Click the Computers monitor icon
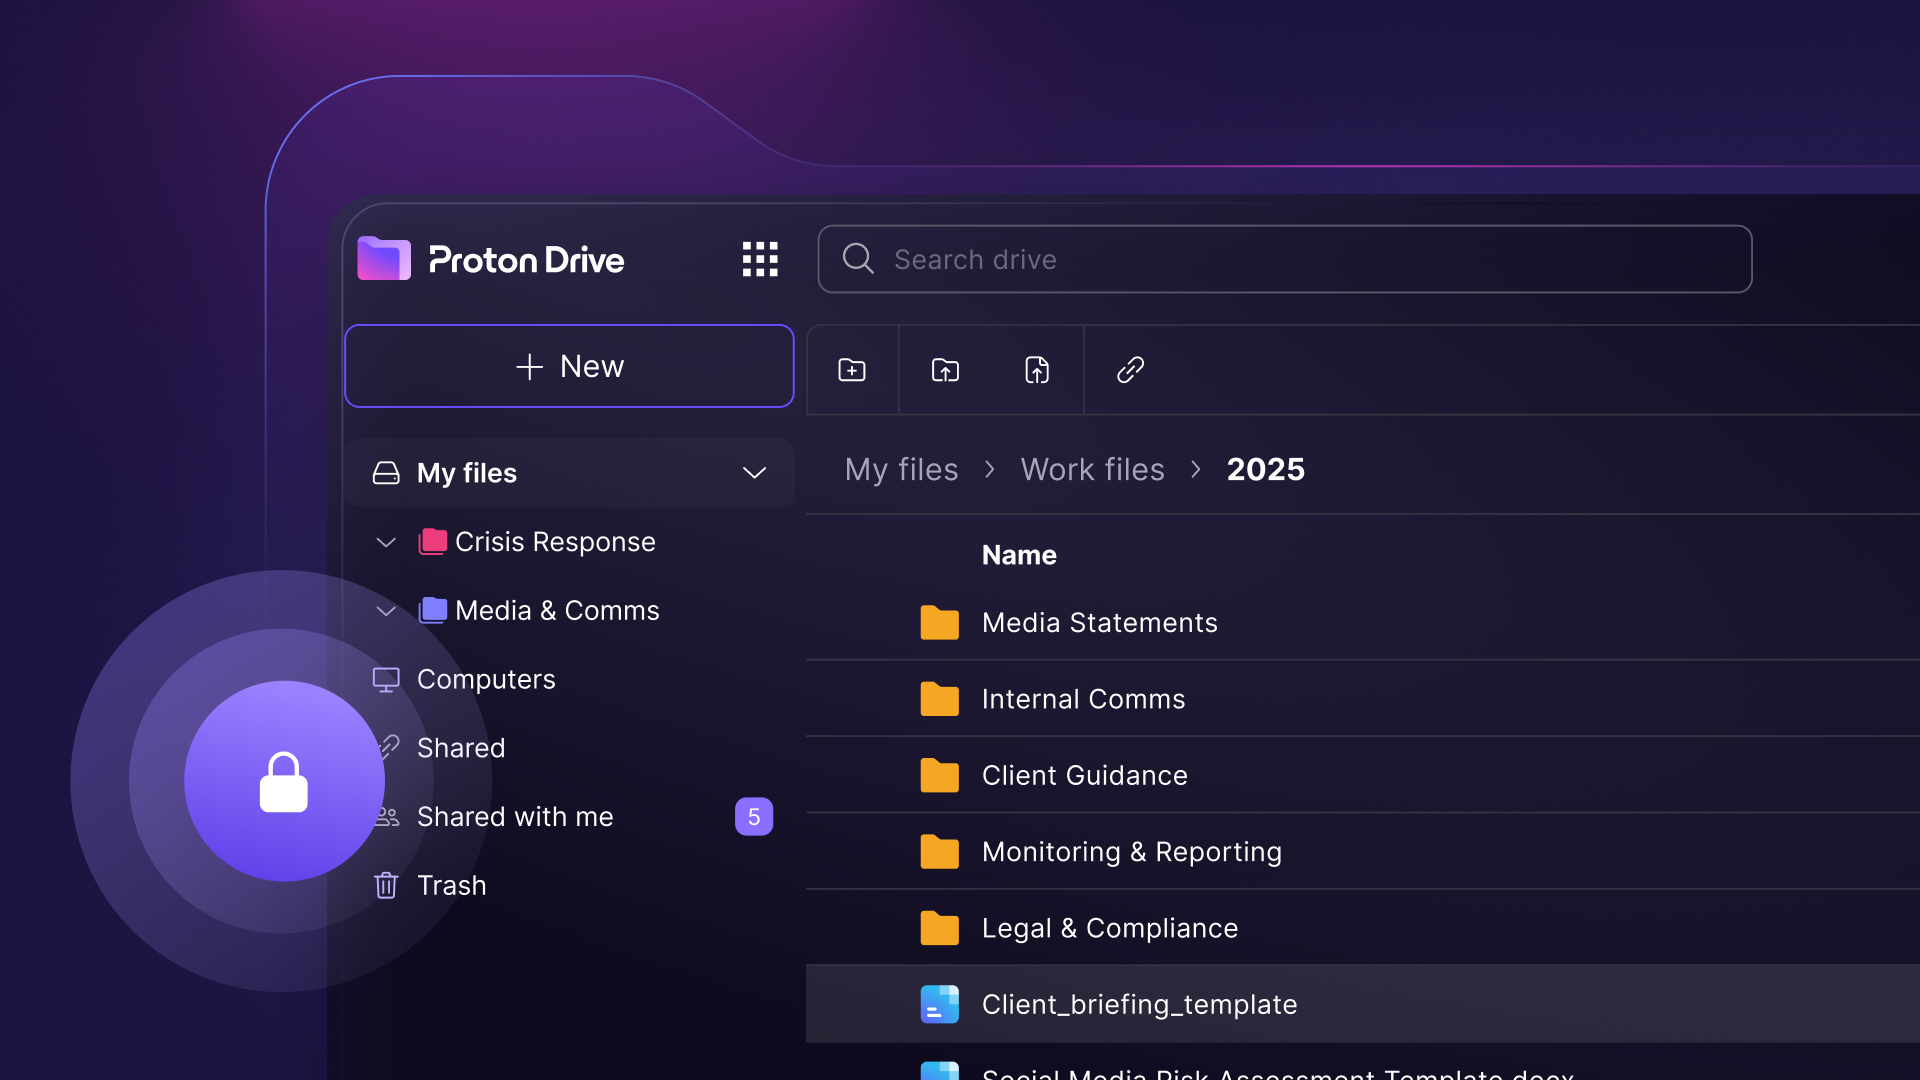Screen dimensions: 1920x1080 [x=386, y=680]
